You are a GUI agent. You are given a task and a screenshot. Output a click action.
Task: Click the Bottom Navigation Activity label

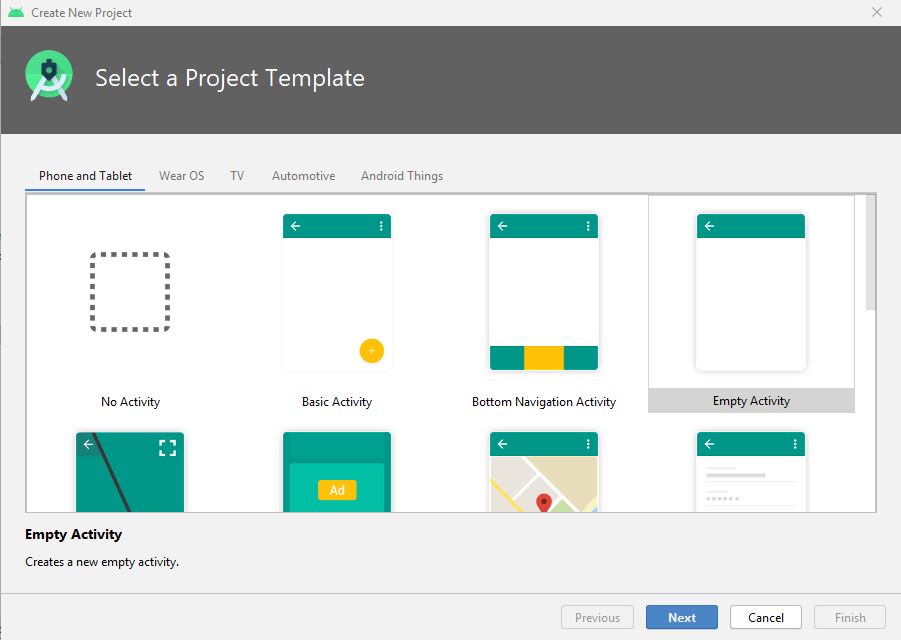pos(544,402)
